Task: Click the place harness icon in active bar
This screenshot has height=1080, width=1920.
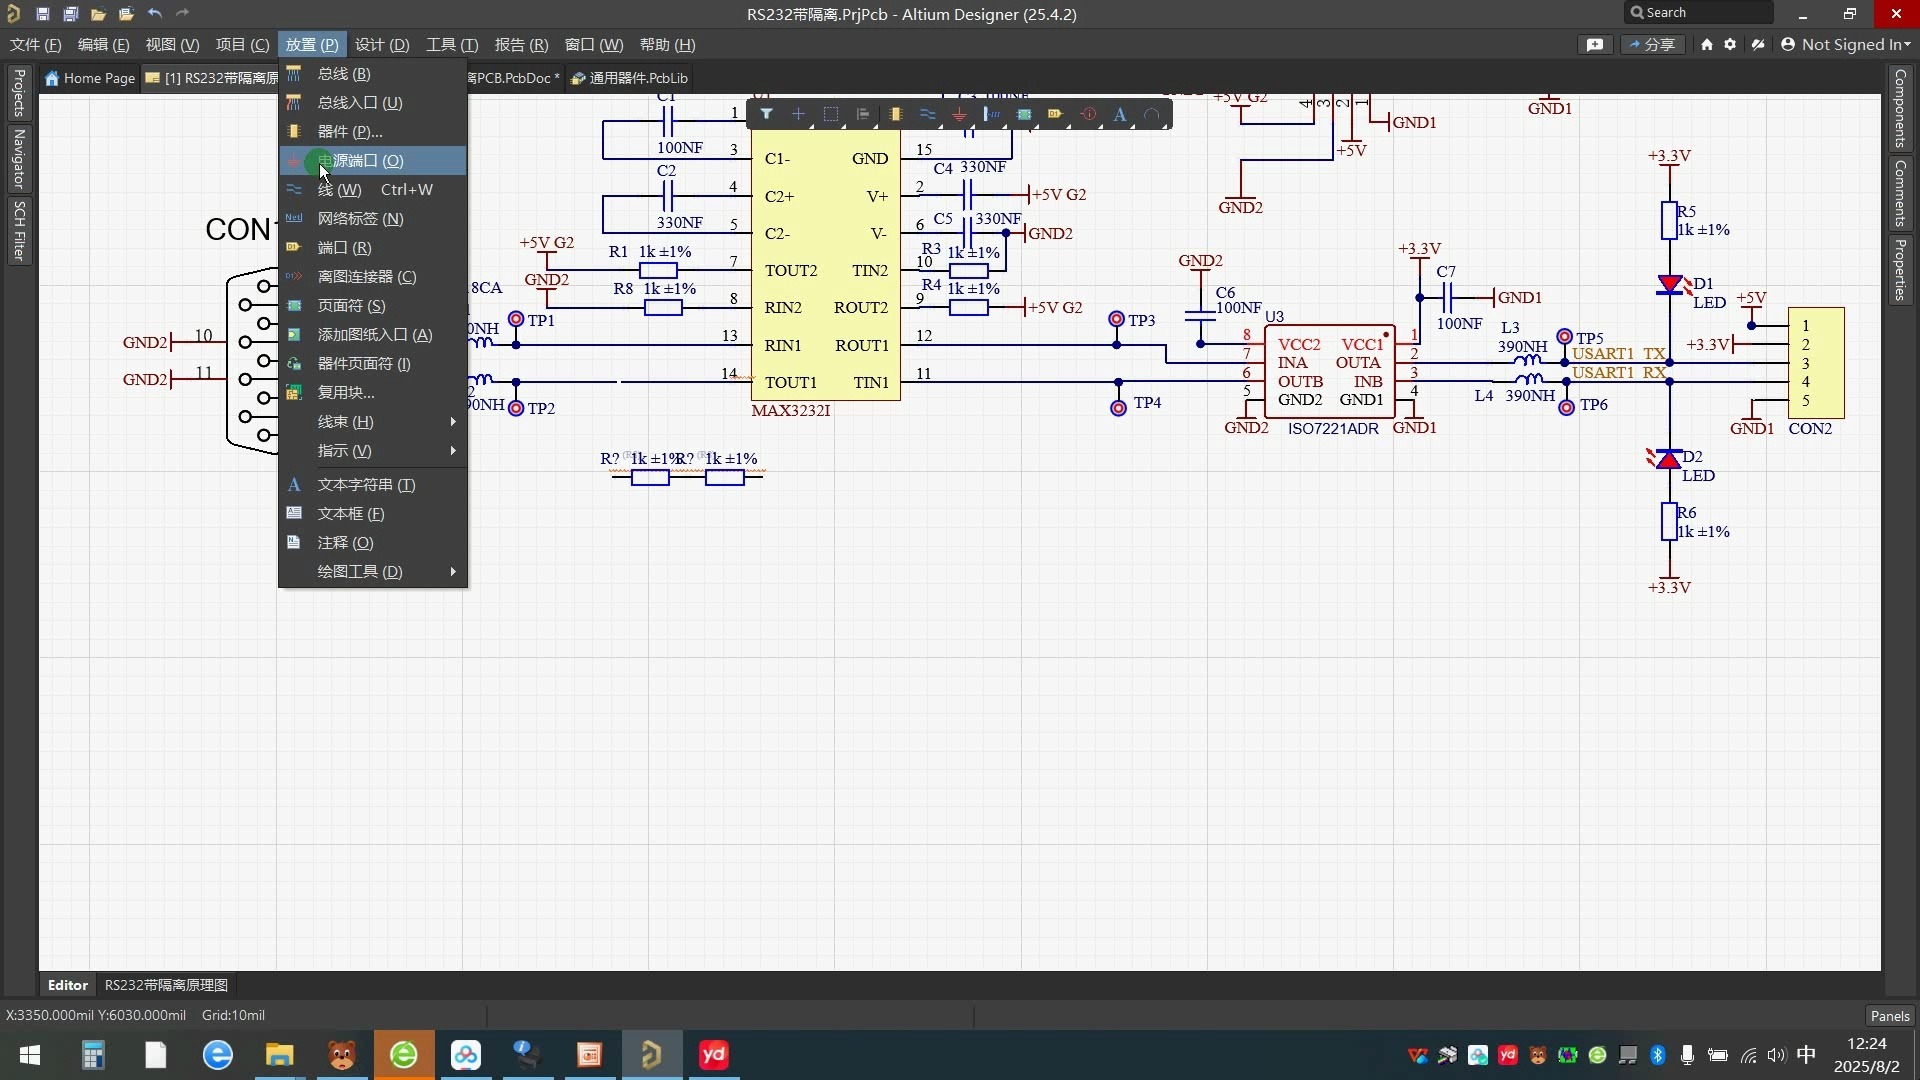Action: tap(991, 114)
